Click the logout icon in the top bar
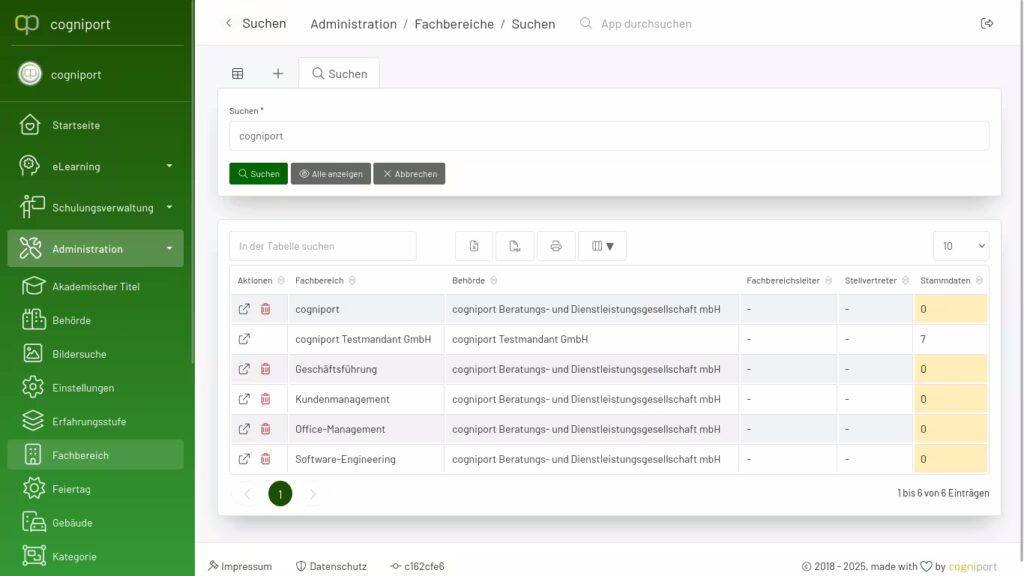Screen dimensions: 1024x576 pyautogui.click(x=987, y=24)
